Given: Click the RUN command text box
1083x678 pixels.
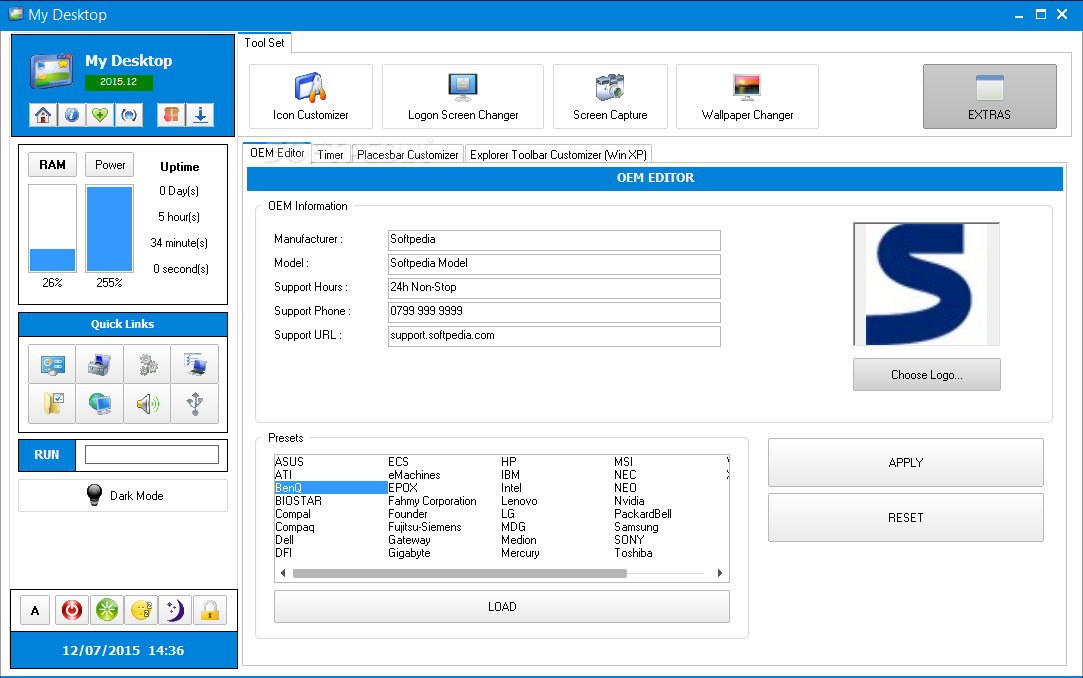Looking at the screenshot, I should (x=152, y=454).
